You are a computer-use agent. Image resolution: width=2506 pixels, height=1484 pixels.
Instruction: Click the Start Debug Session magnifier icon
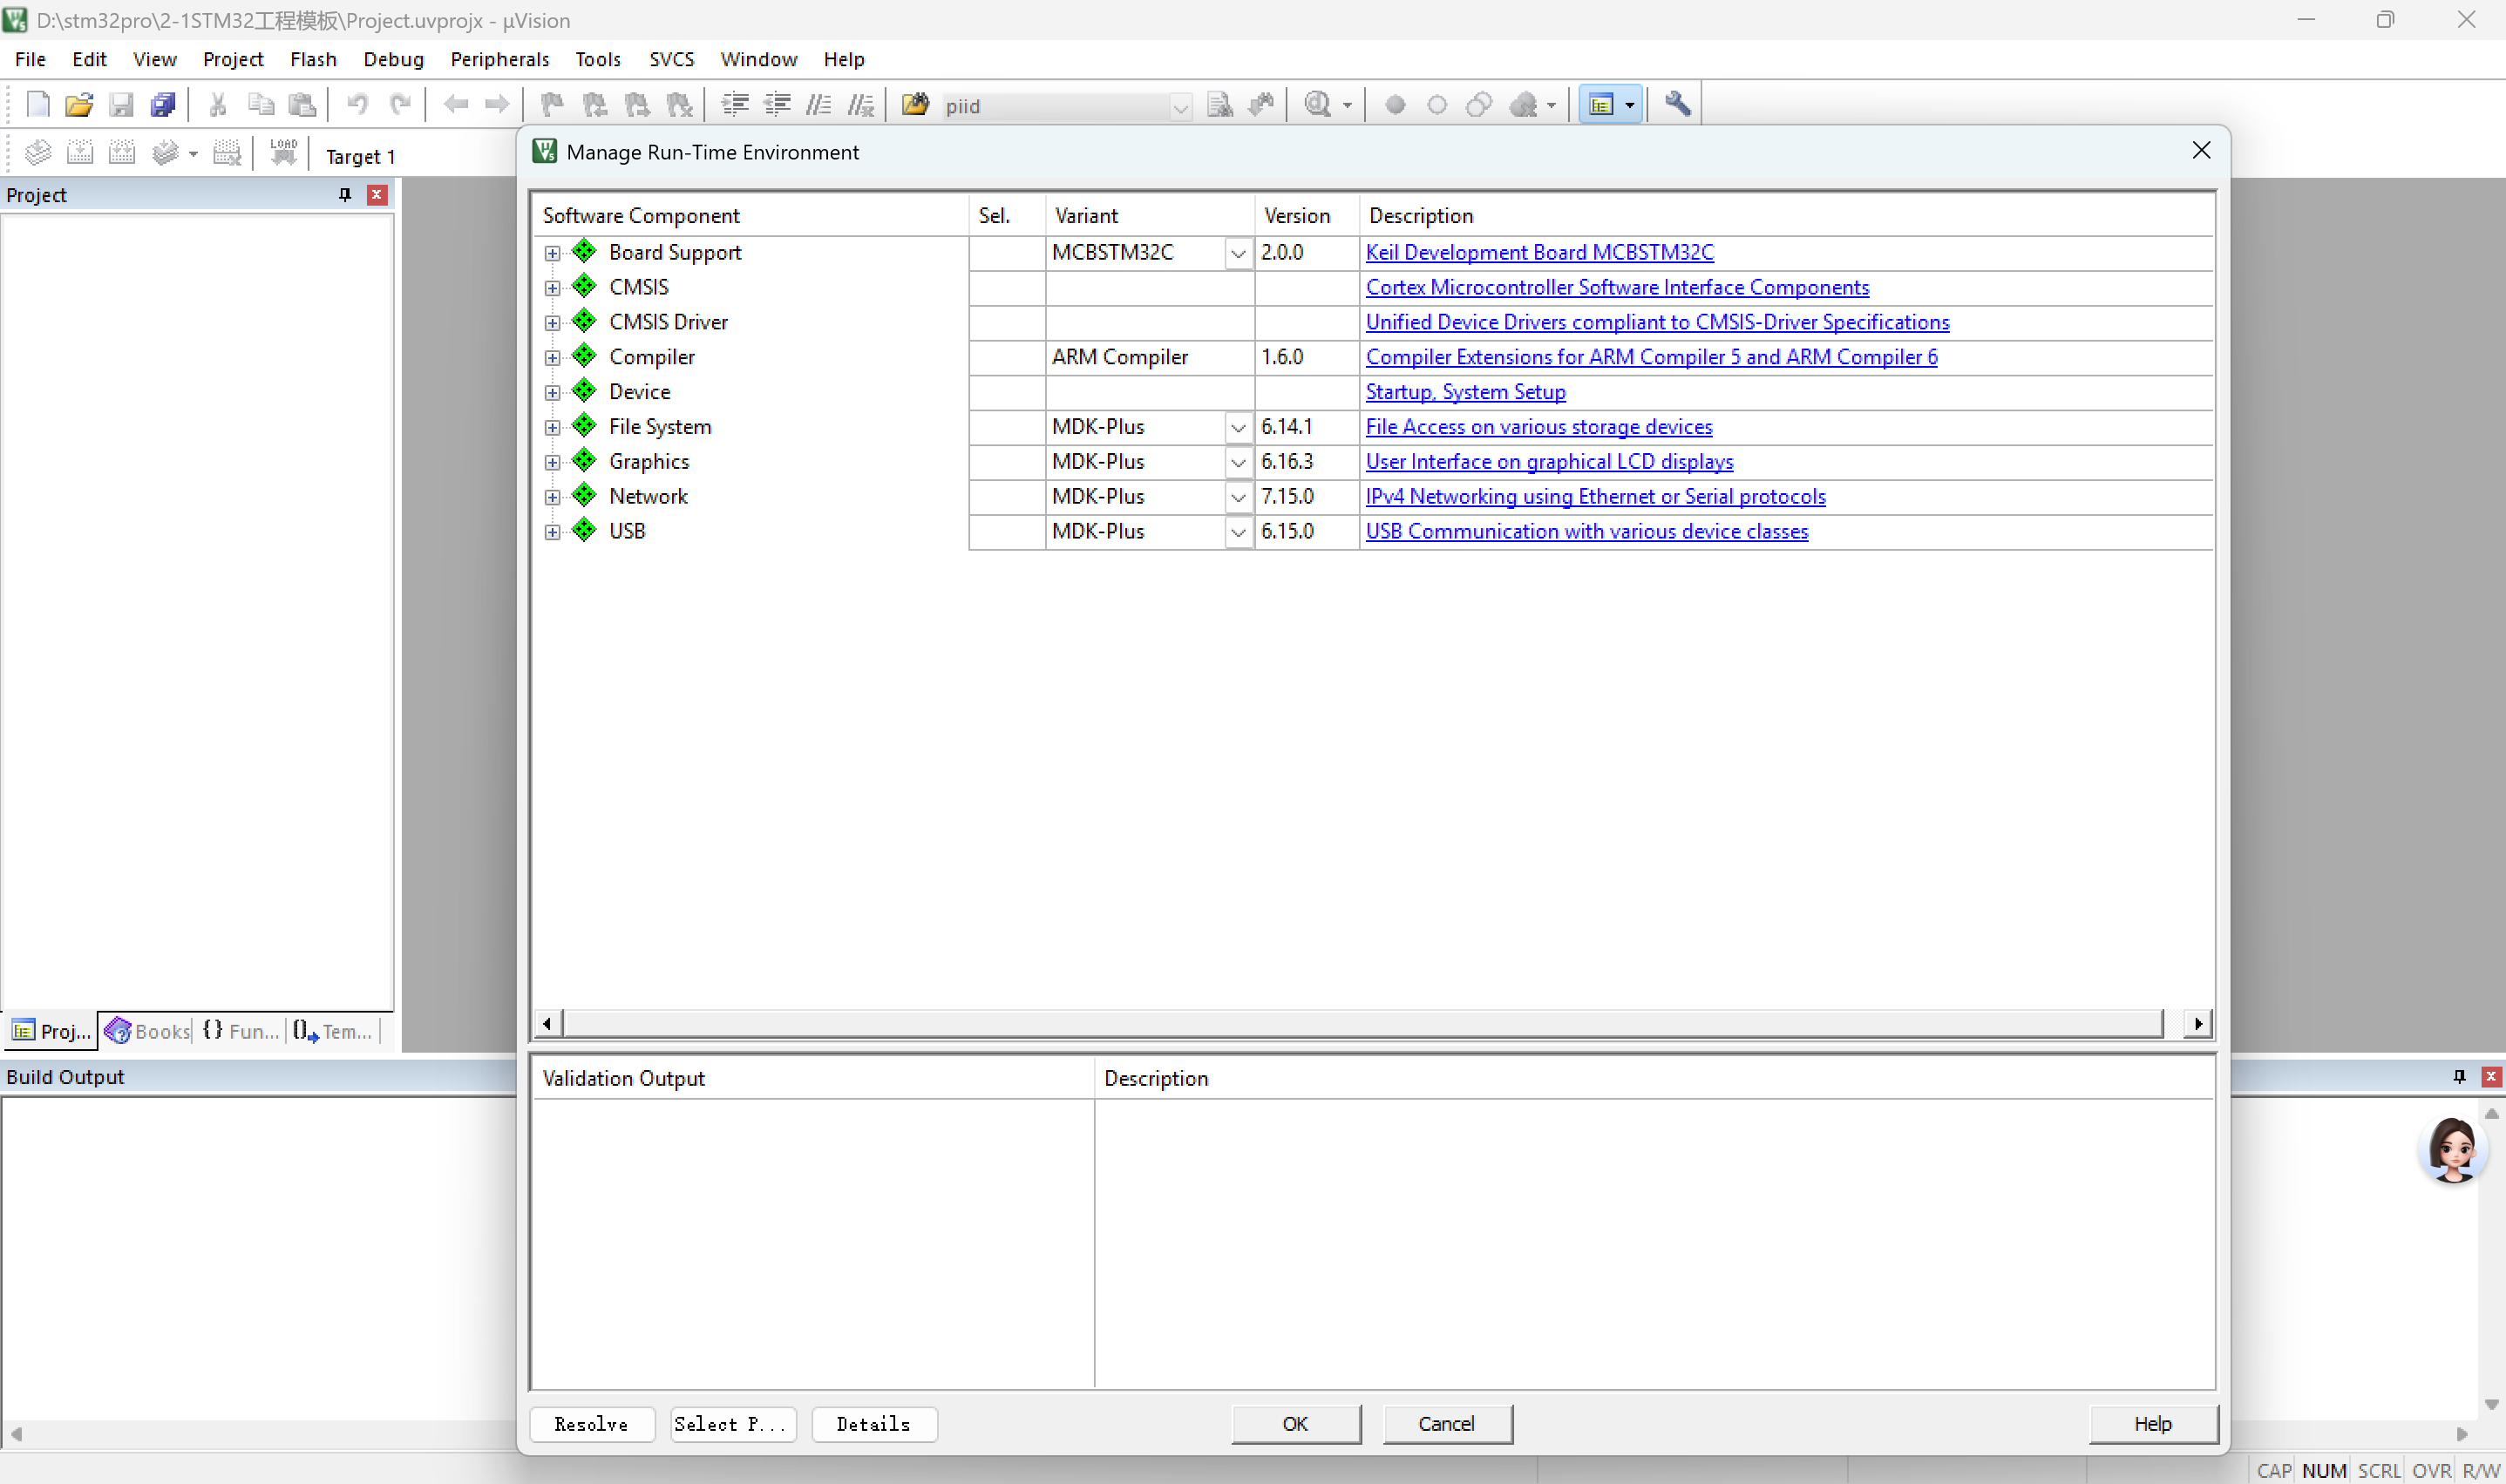pos(1319,105)
